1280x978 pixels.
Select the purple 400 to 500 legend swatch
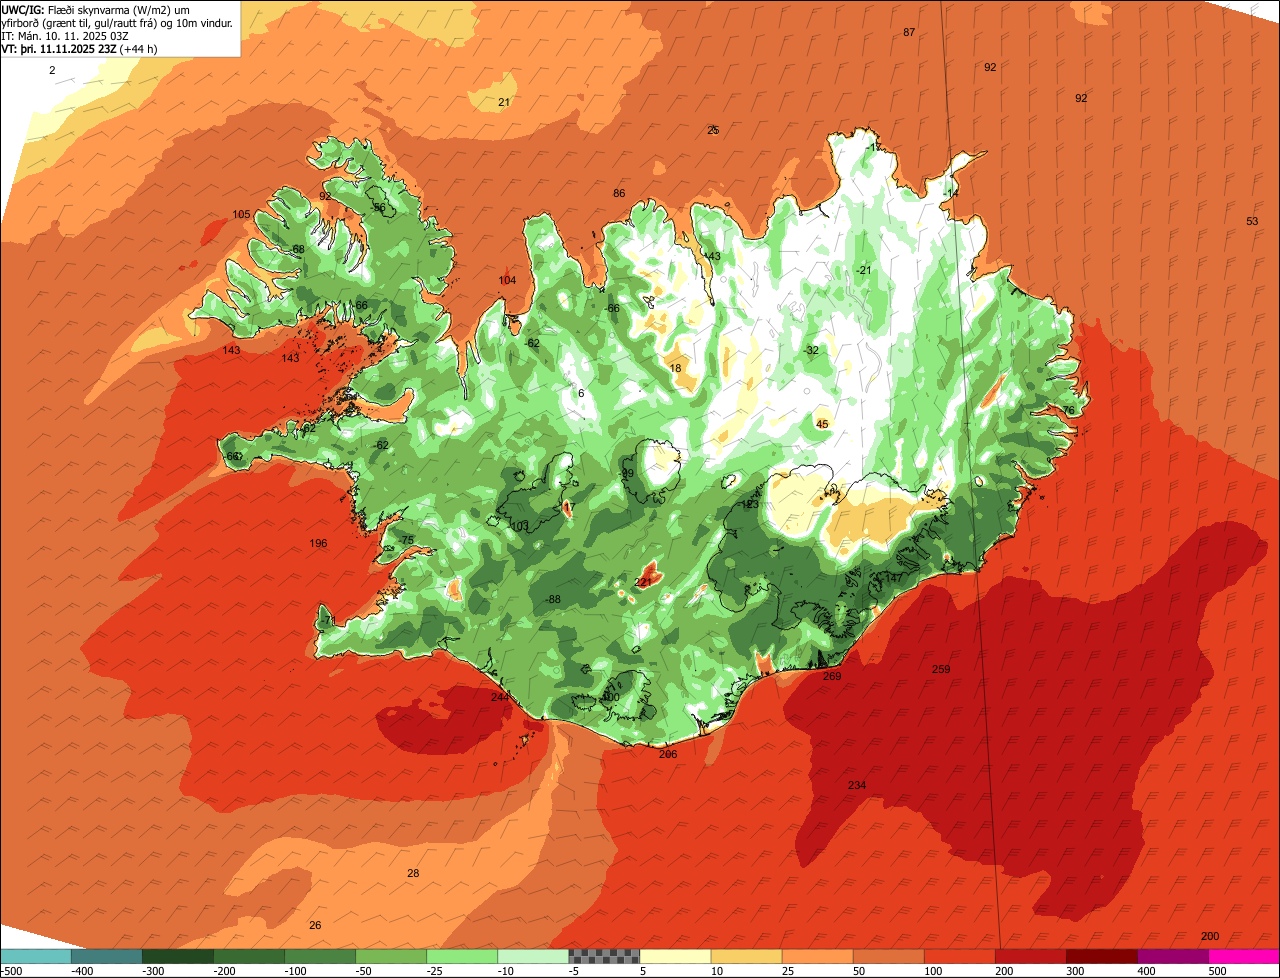[x=1173, y=956]
